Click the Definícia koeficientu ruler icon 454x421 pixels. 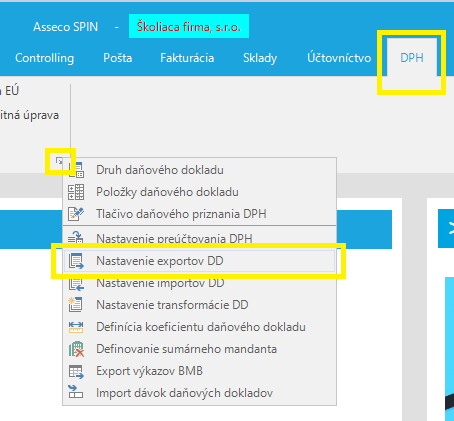pos(76,327)
